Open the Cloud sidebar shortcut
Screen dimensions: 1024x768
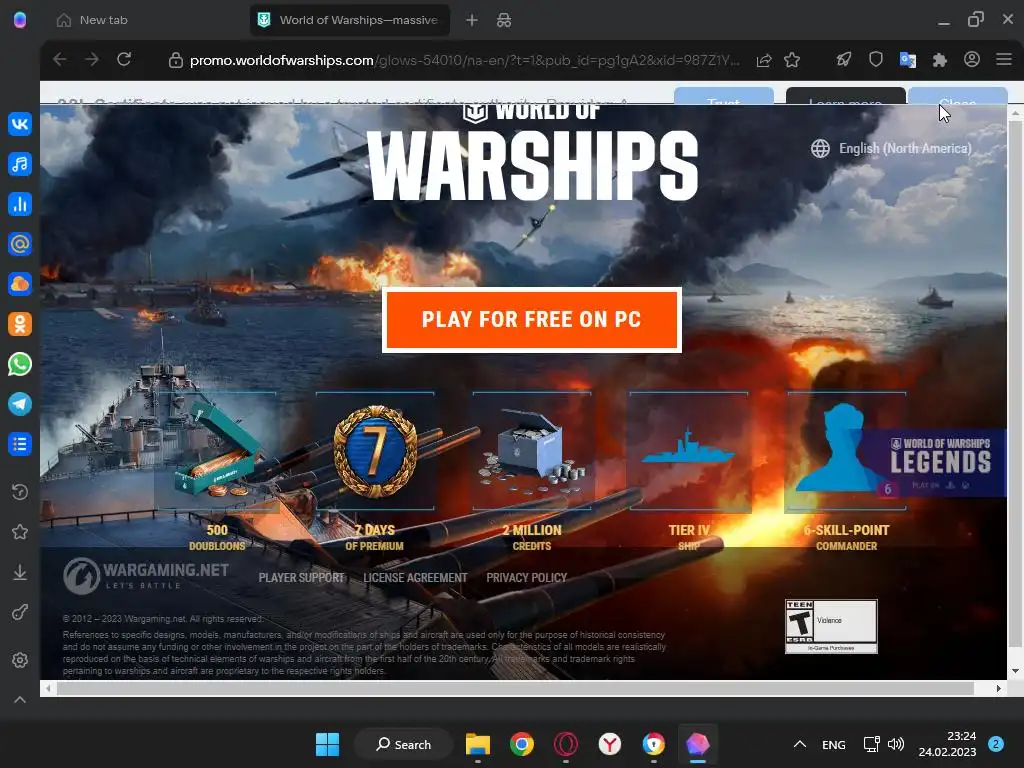(x=20, y=284)
